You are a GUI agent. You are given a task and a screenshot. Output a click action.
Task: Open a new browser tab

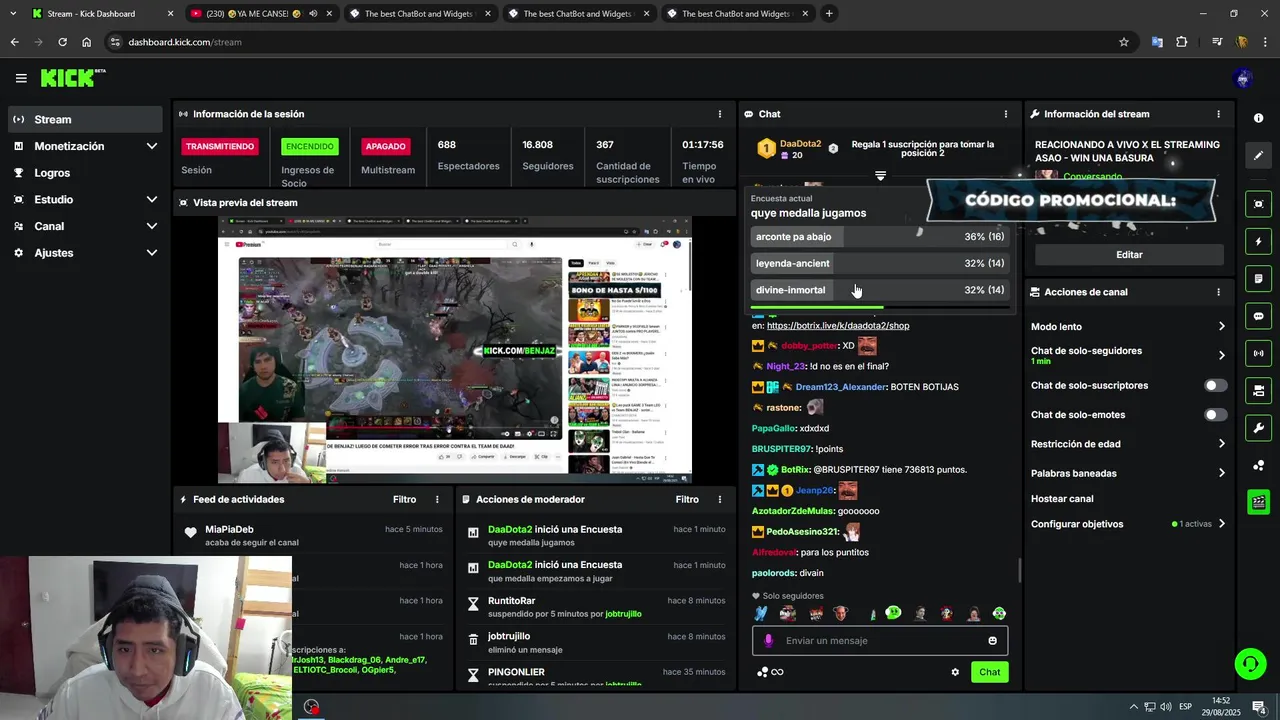click(829, 14)
